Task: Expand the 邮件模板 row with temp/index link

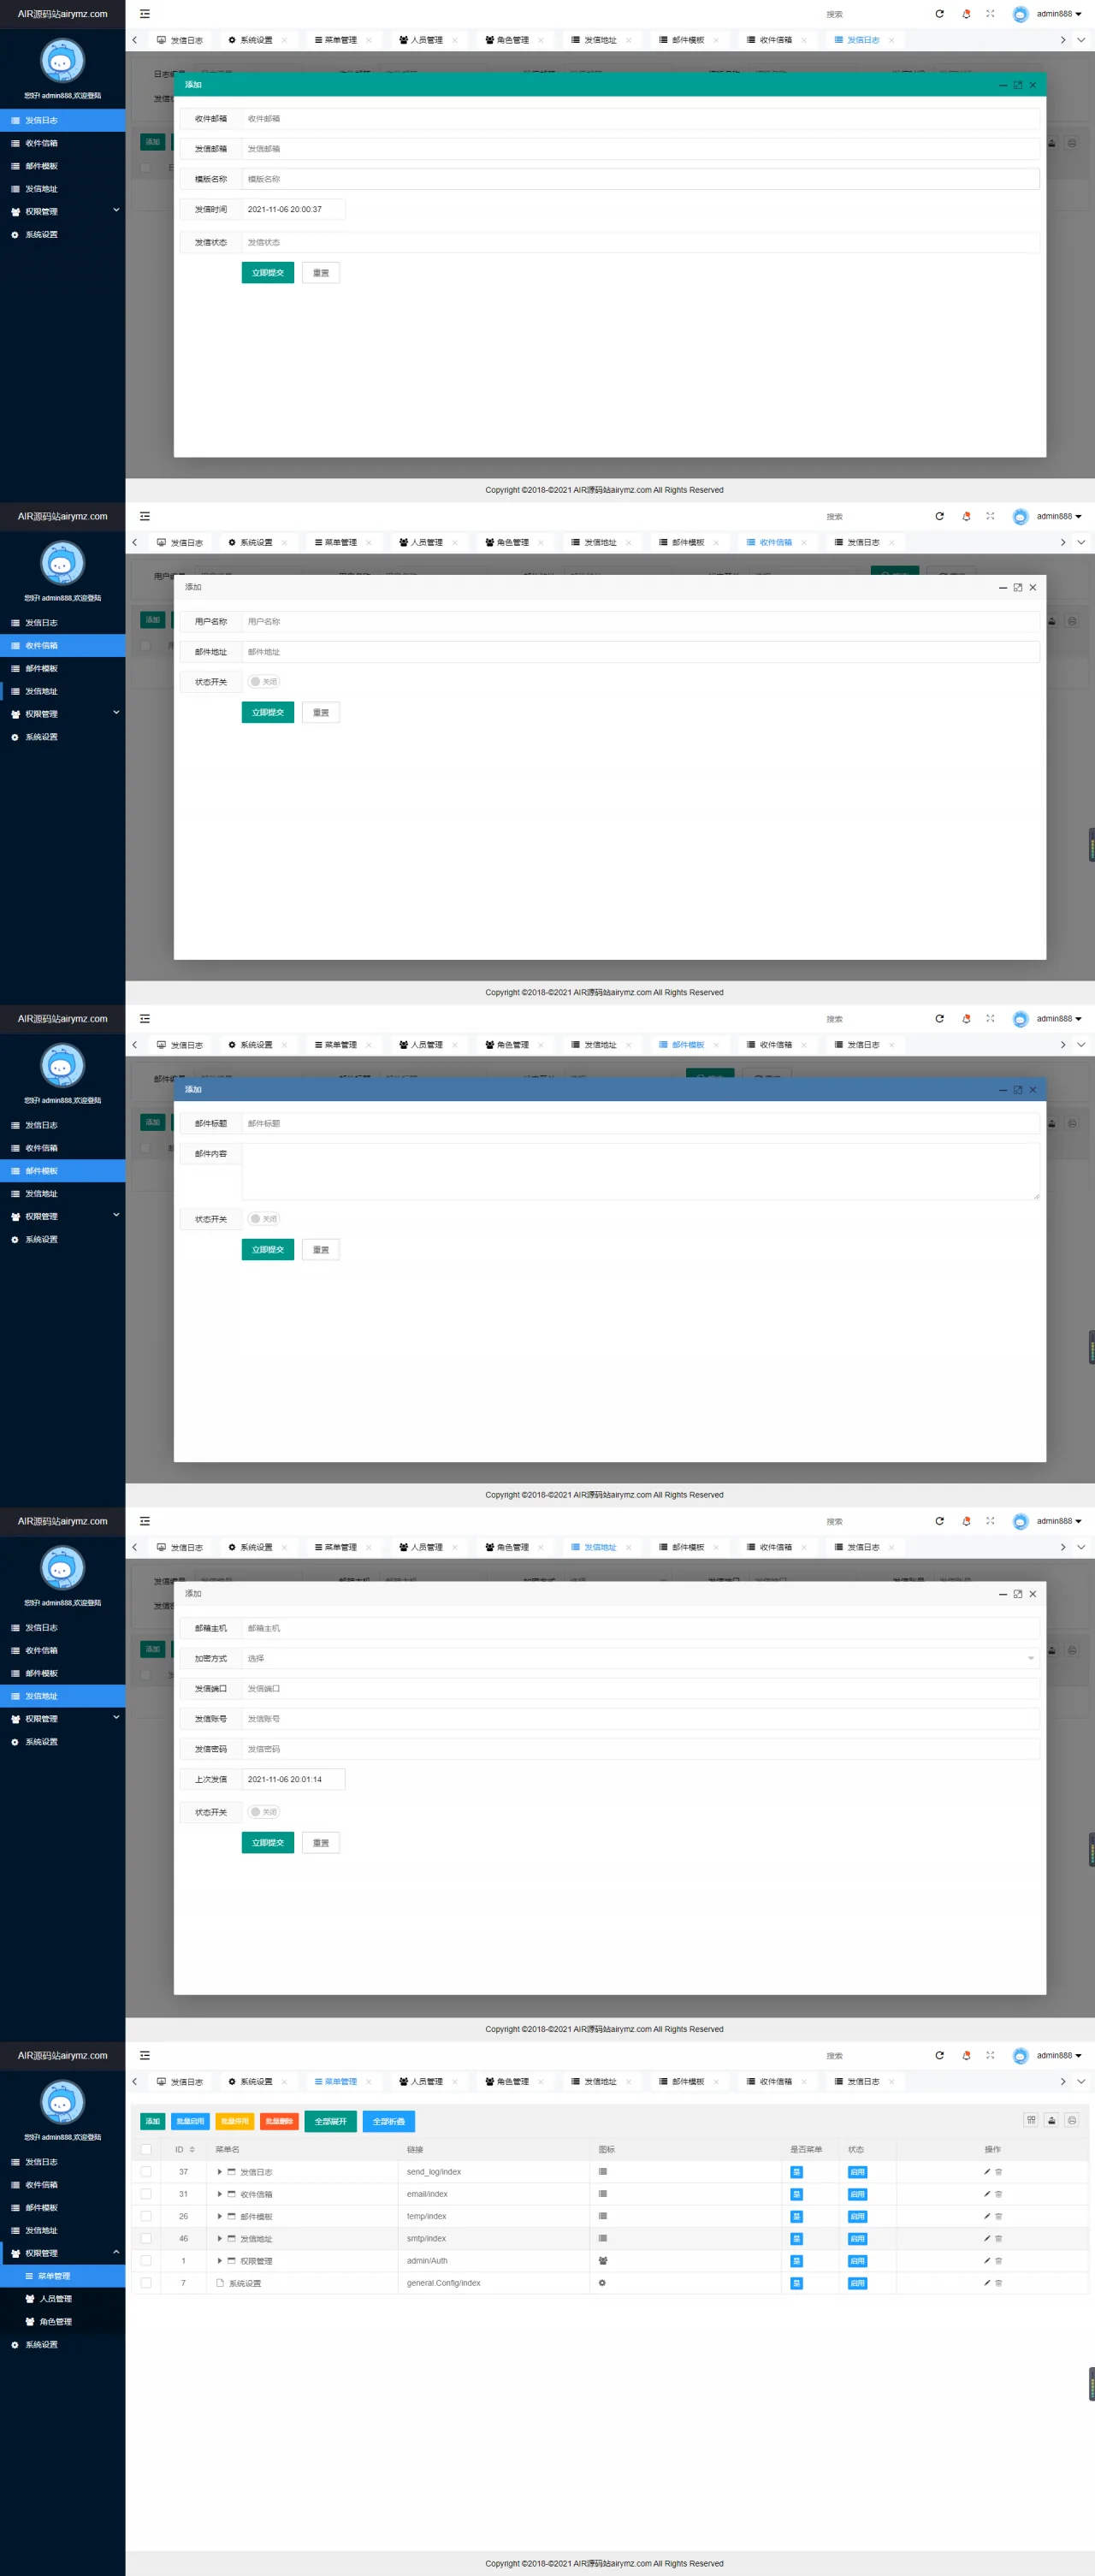Action: click(x=220, y=2216)
